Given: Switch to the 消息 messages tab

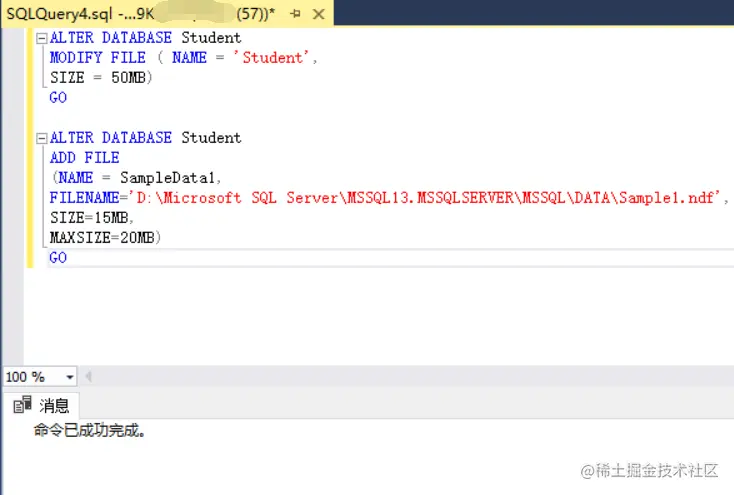Looking at the screenshot, I should (42, 405).
